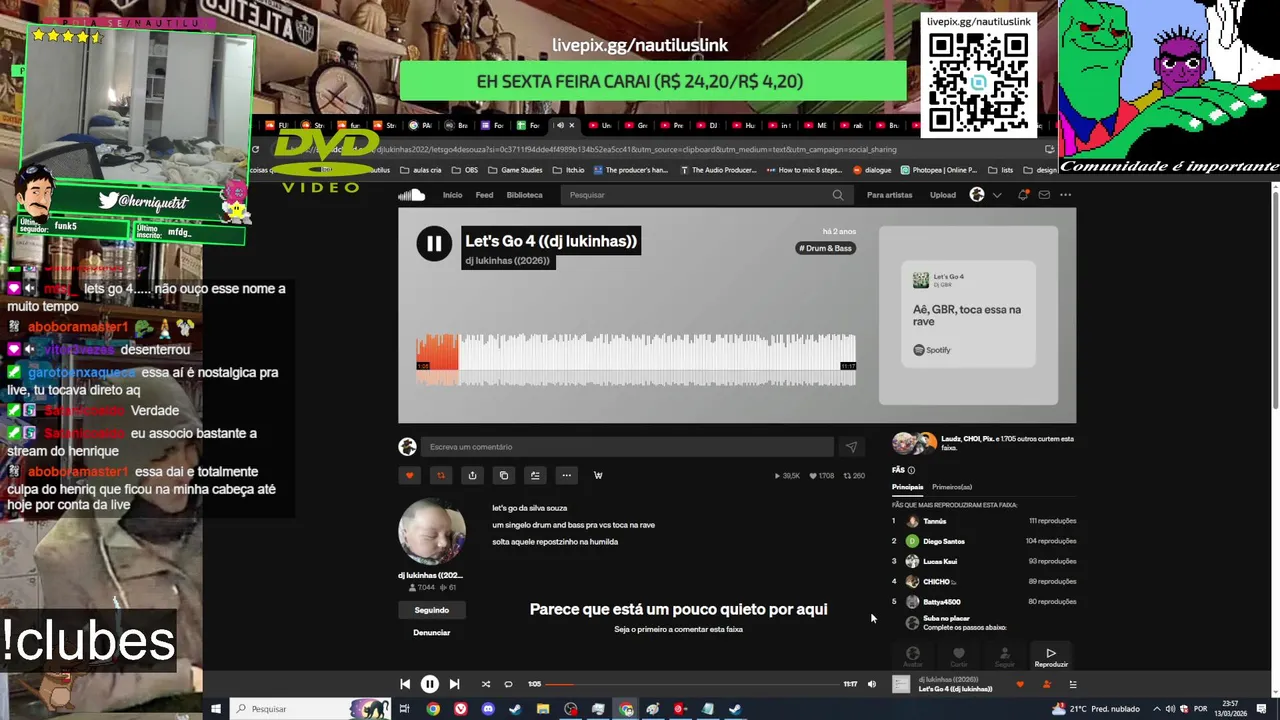Toggle the Seguindo follow button
The width and height of the screenshot is (1280, 720).
click(x=432, y=610)
